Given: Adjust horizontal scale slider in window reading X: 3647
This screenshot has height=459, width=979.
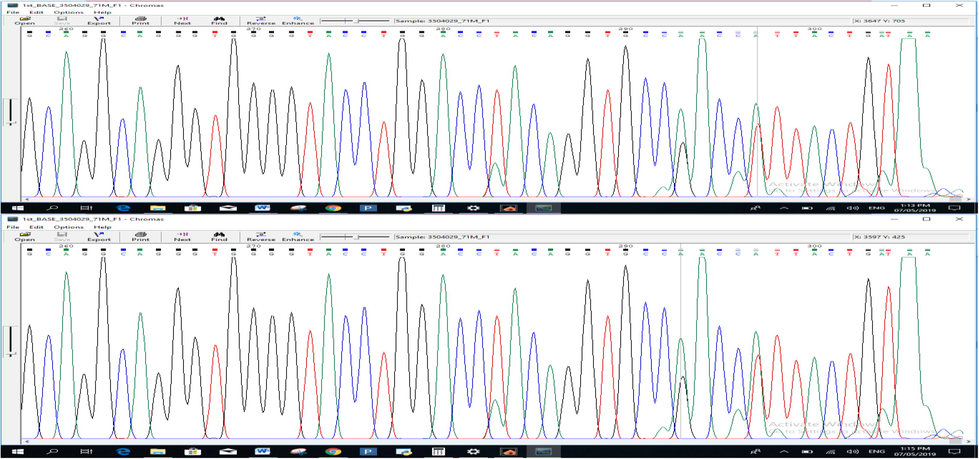Looking at the screenshot, I should (355, 21).
